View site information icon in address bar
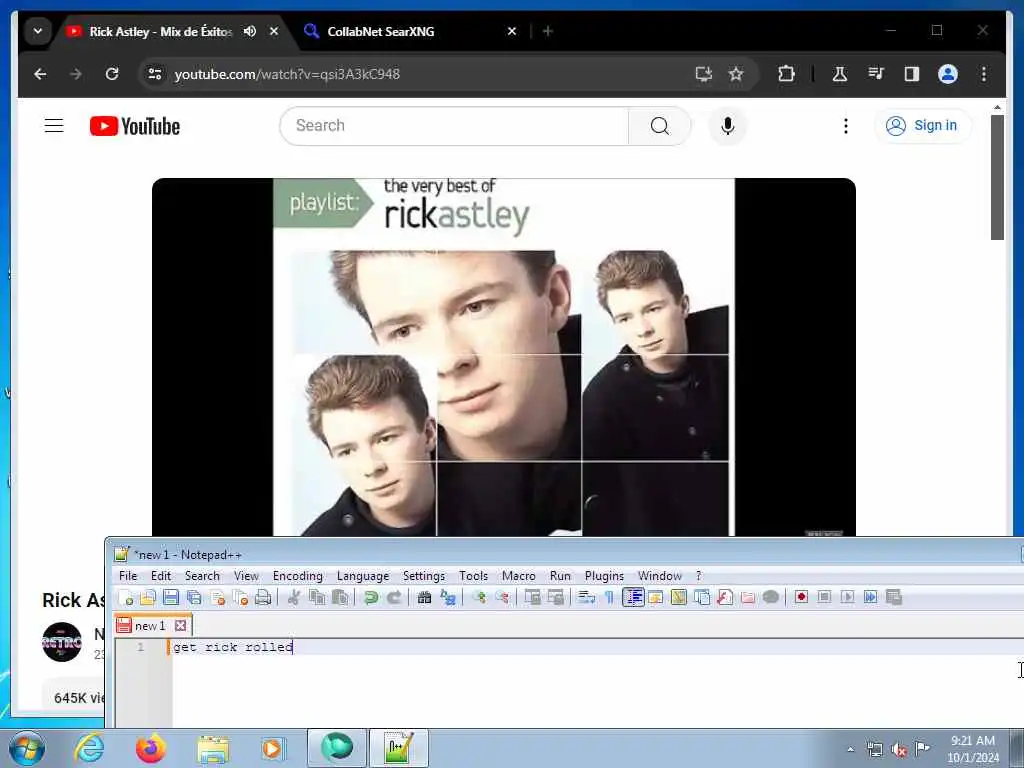 [155, 74]
